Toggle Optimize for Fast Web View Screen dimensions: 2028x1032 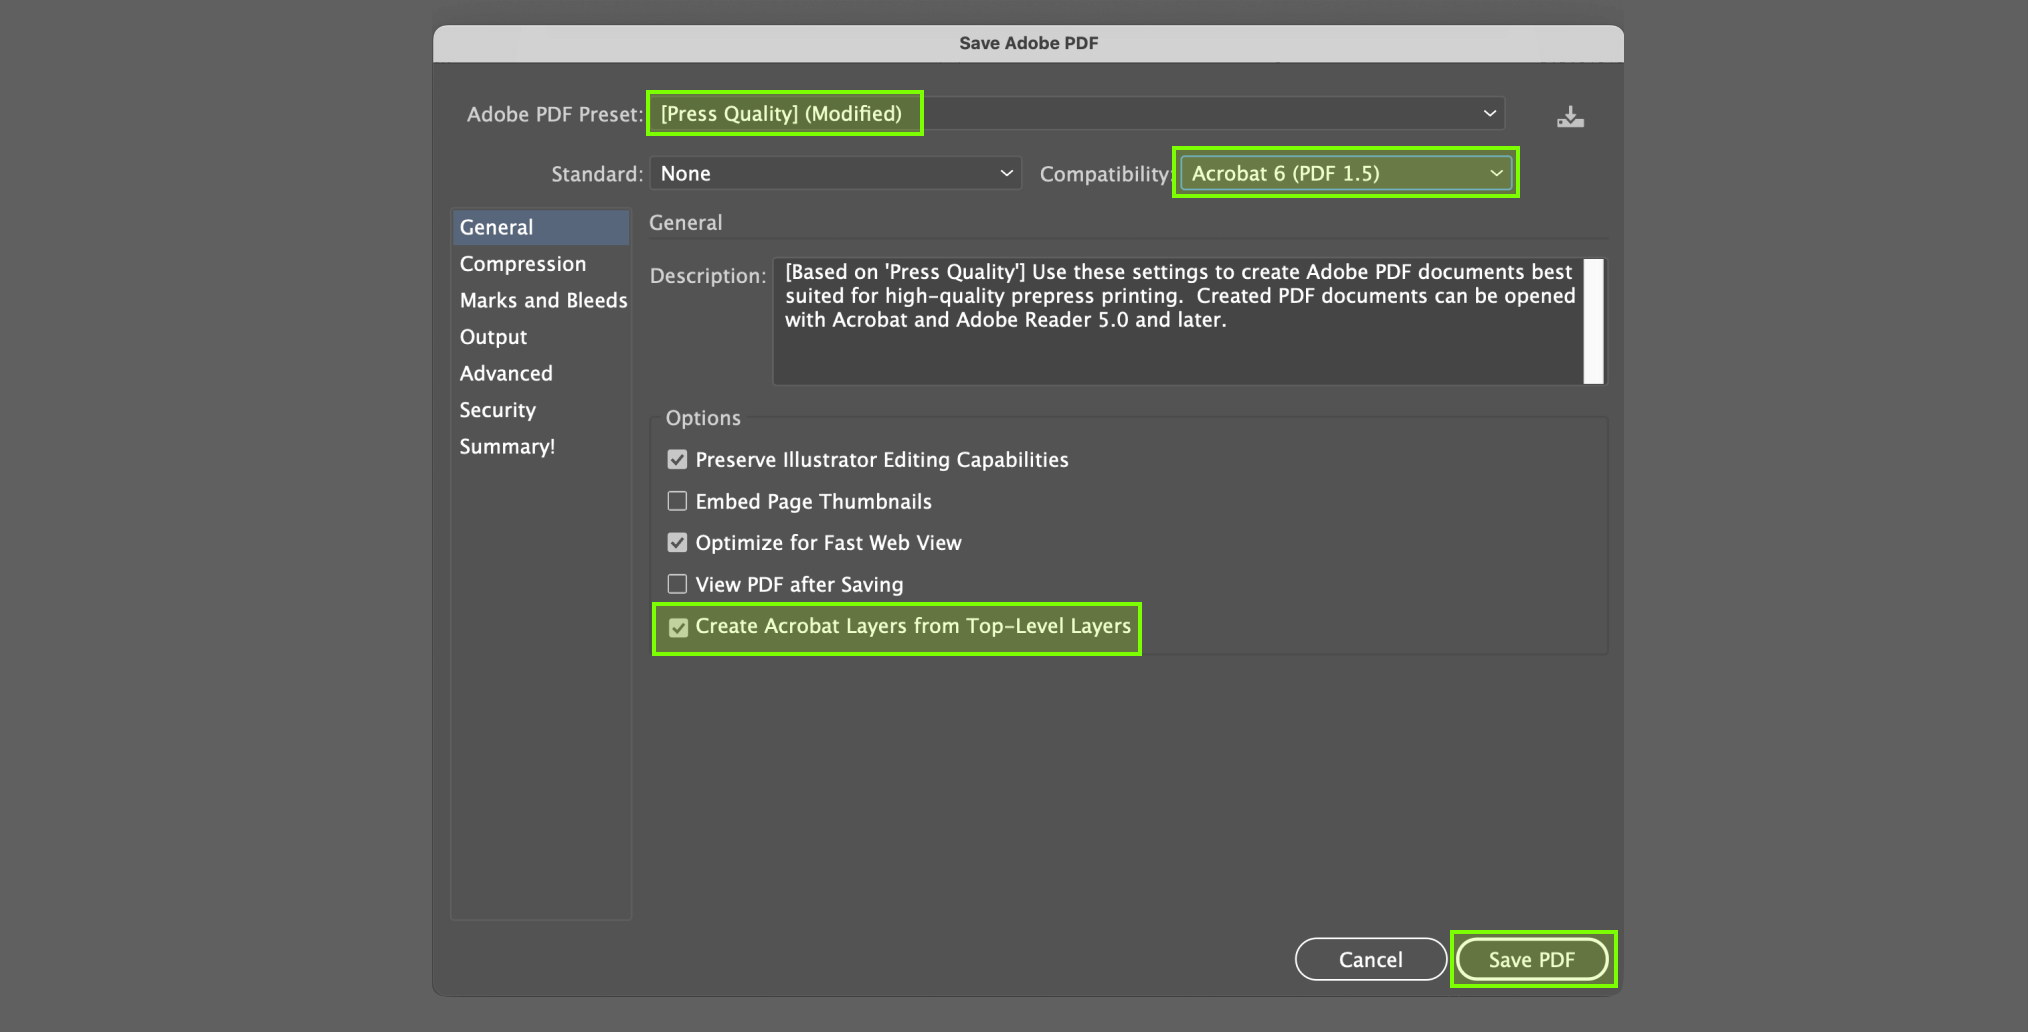677,543
